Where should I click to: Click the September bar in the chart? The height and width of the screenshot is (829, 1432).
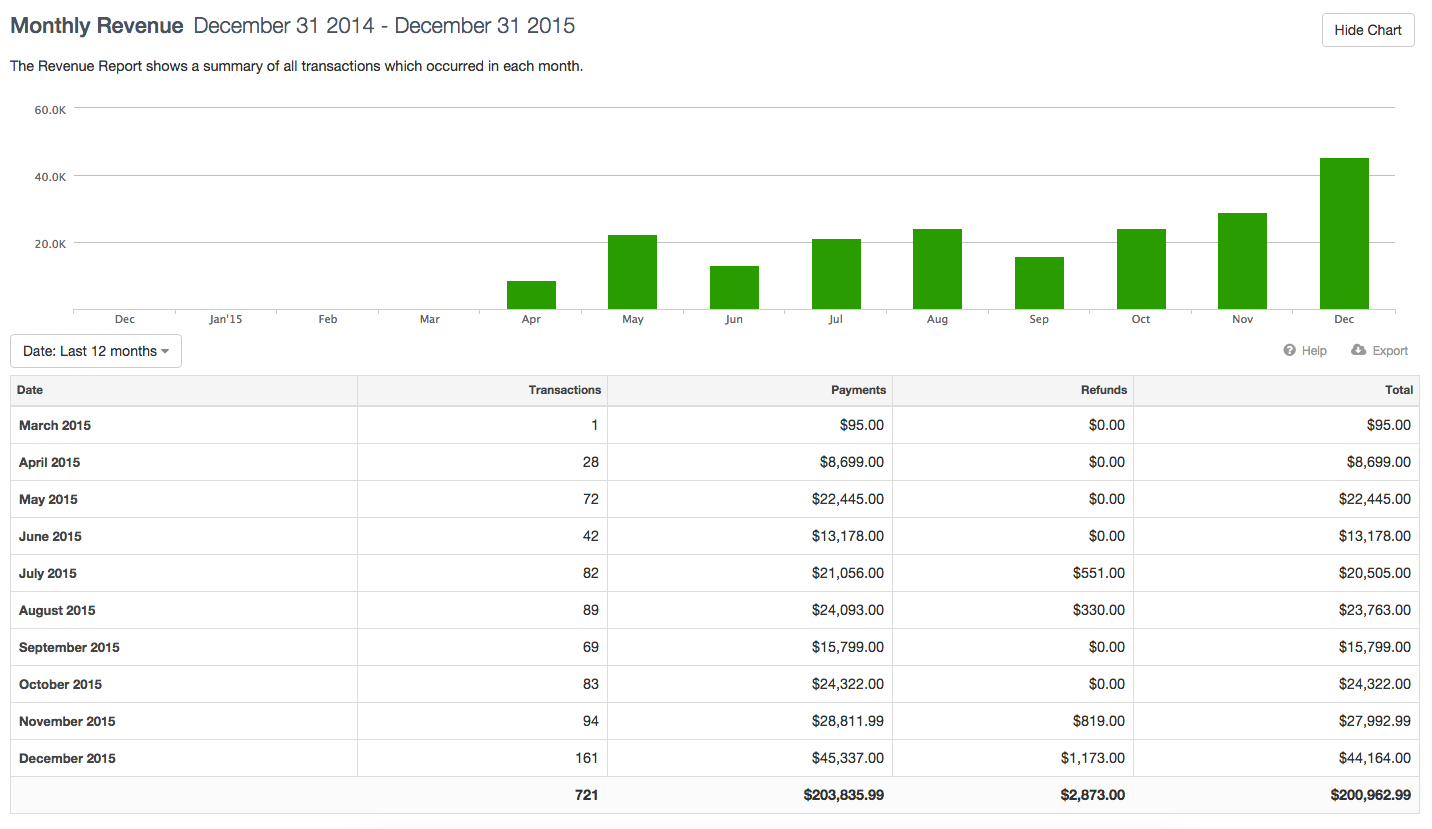pos(1039,283)
